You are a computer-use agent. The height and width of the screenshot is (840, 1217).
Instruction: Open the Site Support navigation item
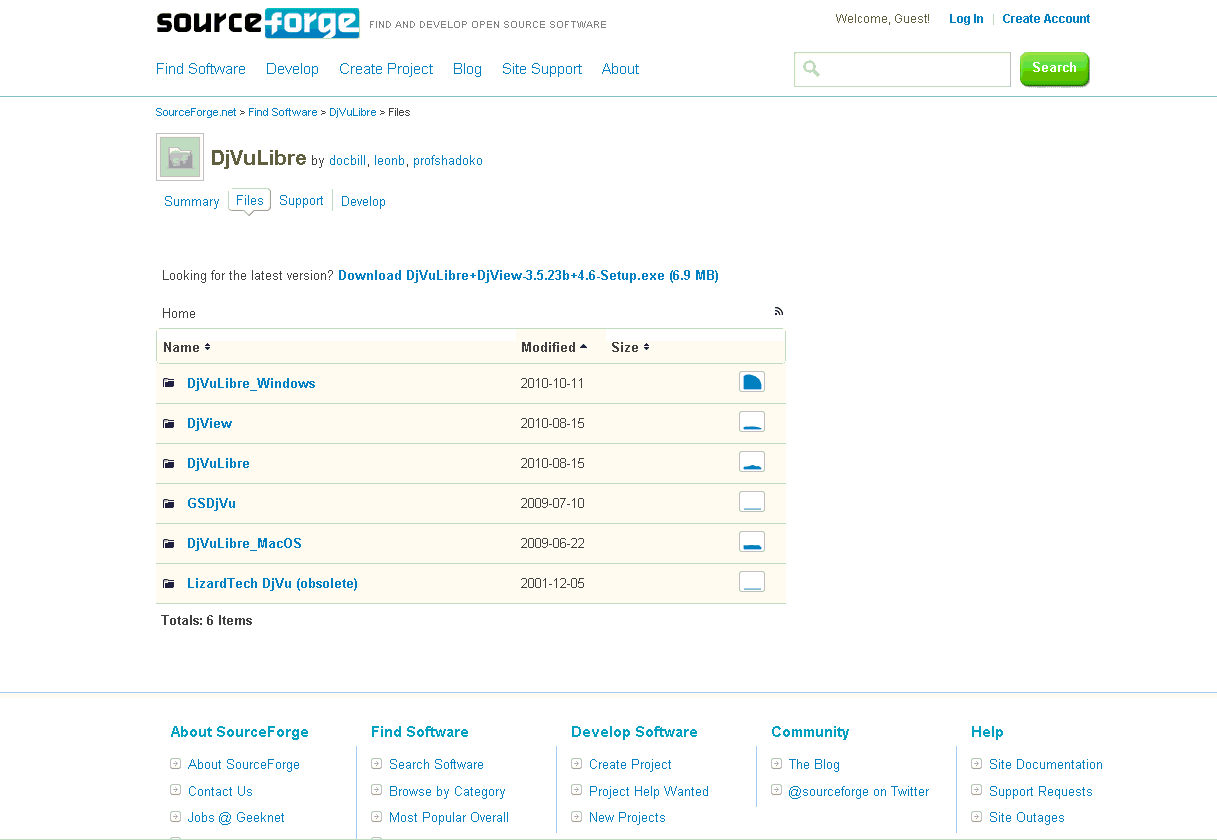542,69
